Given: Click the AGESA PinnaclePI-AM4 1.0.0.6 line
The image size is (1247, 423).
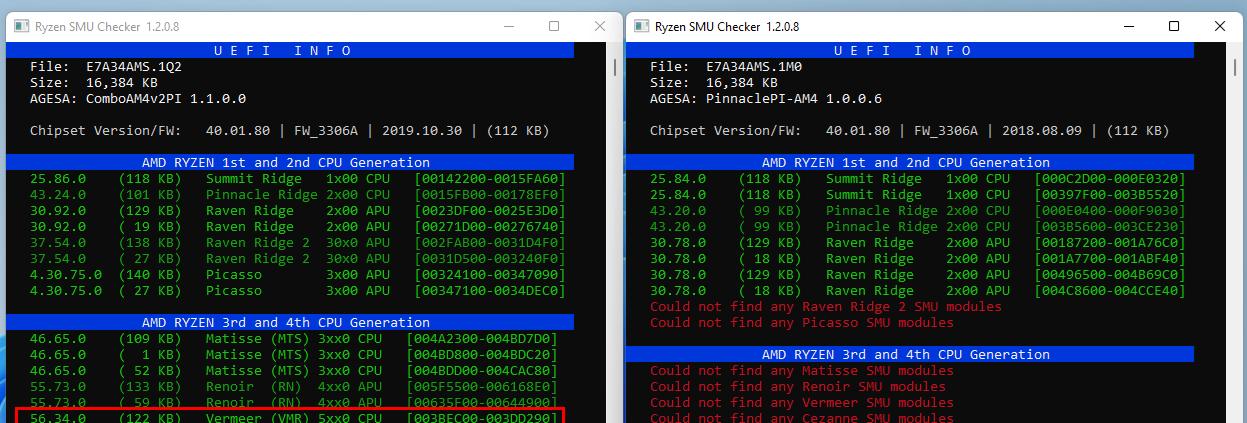Looking at the screenshot, I should 766,99.
